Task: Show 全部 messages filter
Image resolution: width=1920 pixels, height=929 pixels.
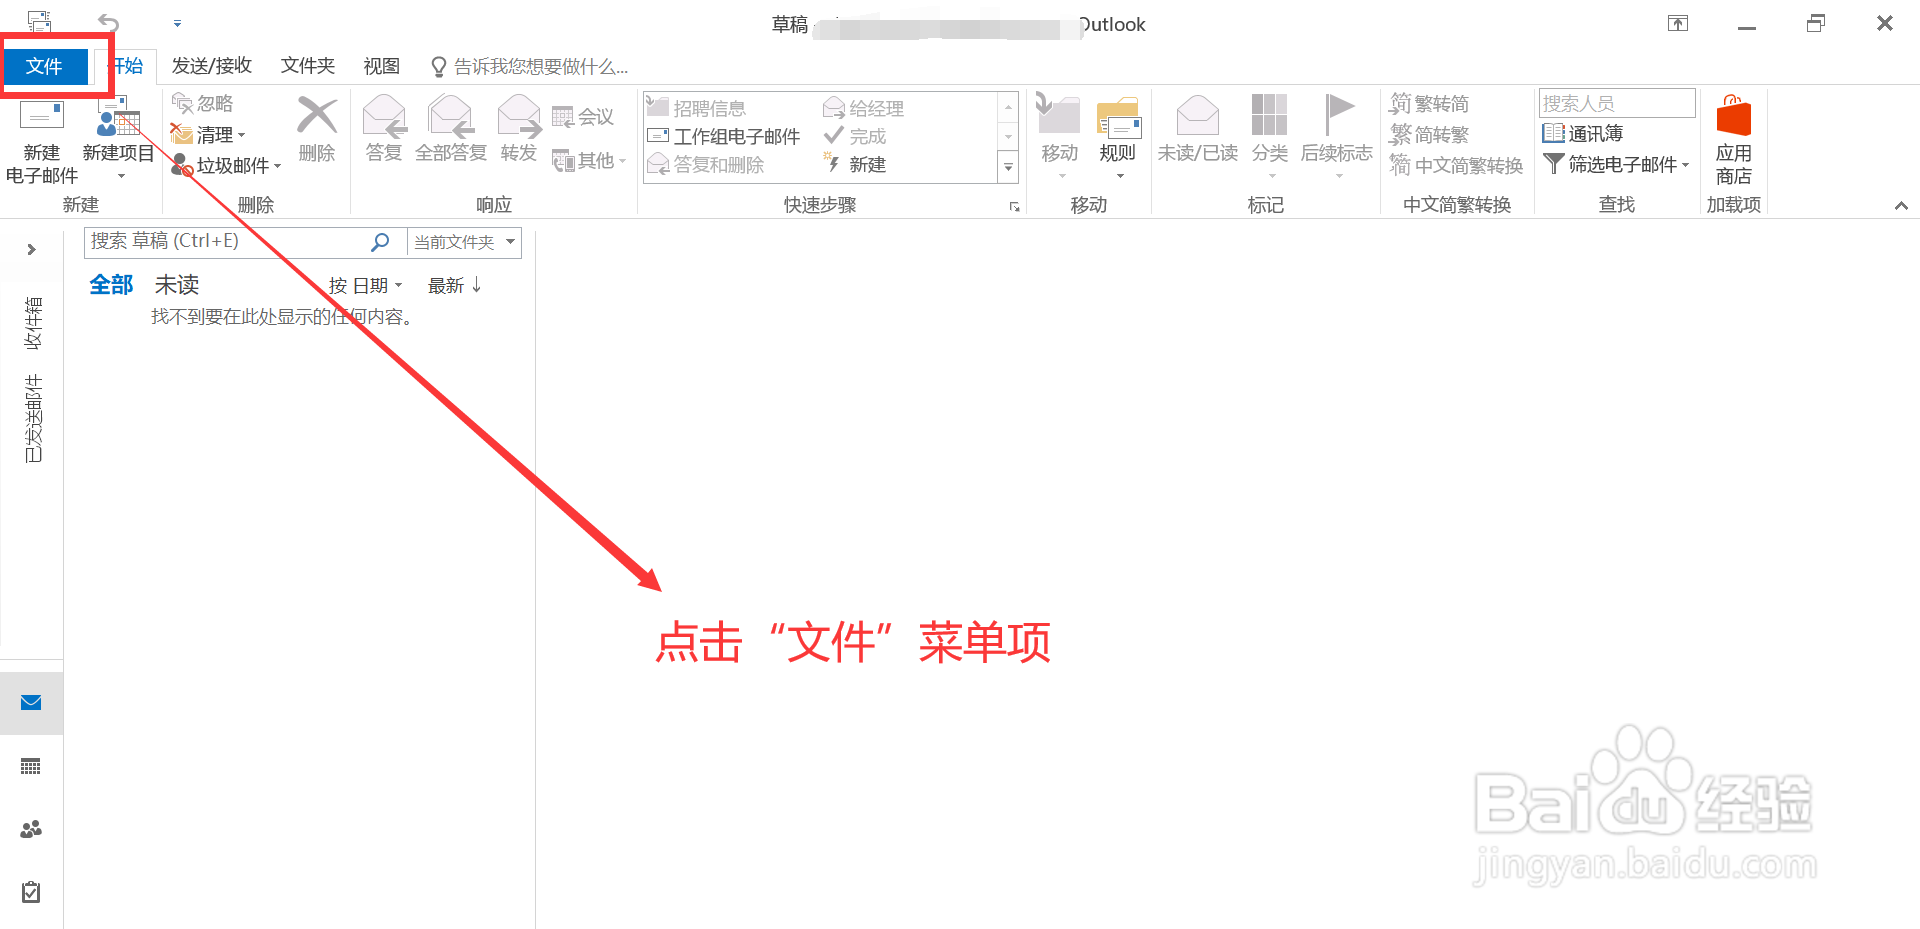Action: 111,285
